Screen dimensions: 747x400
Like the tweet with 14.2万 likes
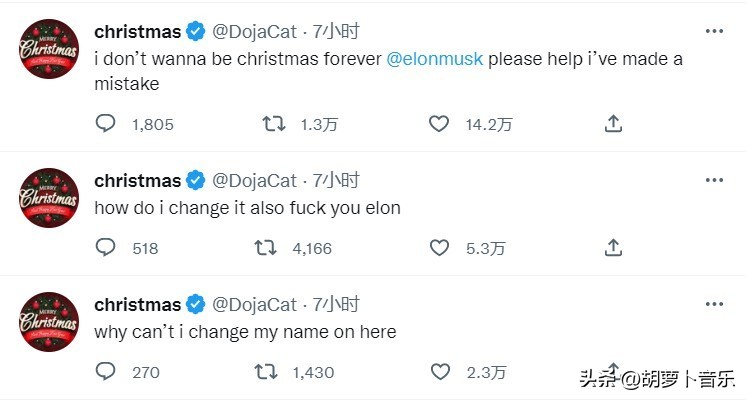[439, 124]
